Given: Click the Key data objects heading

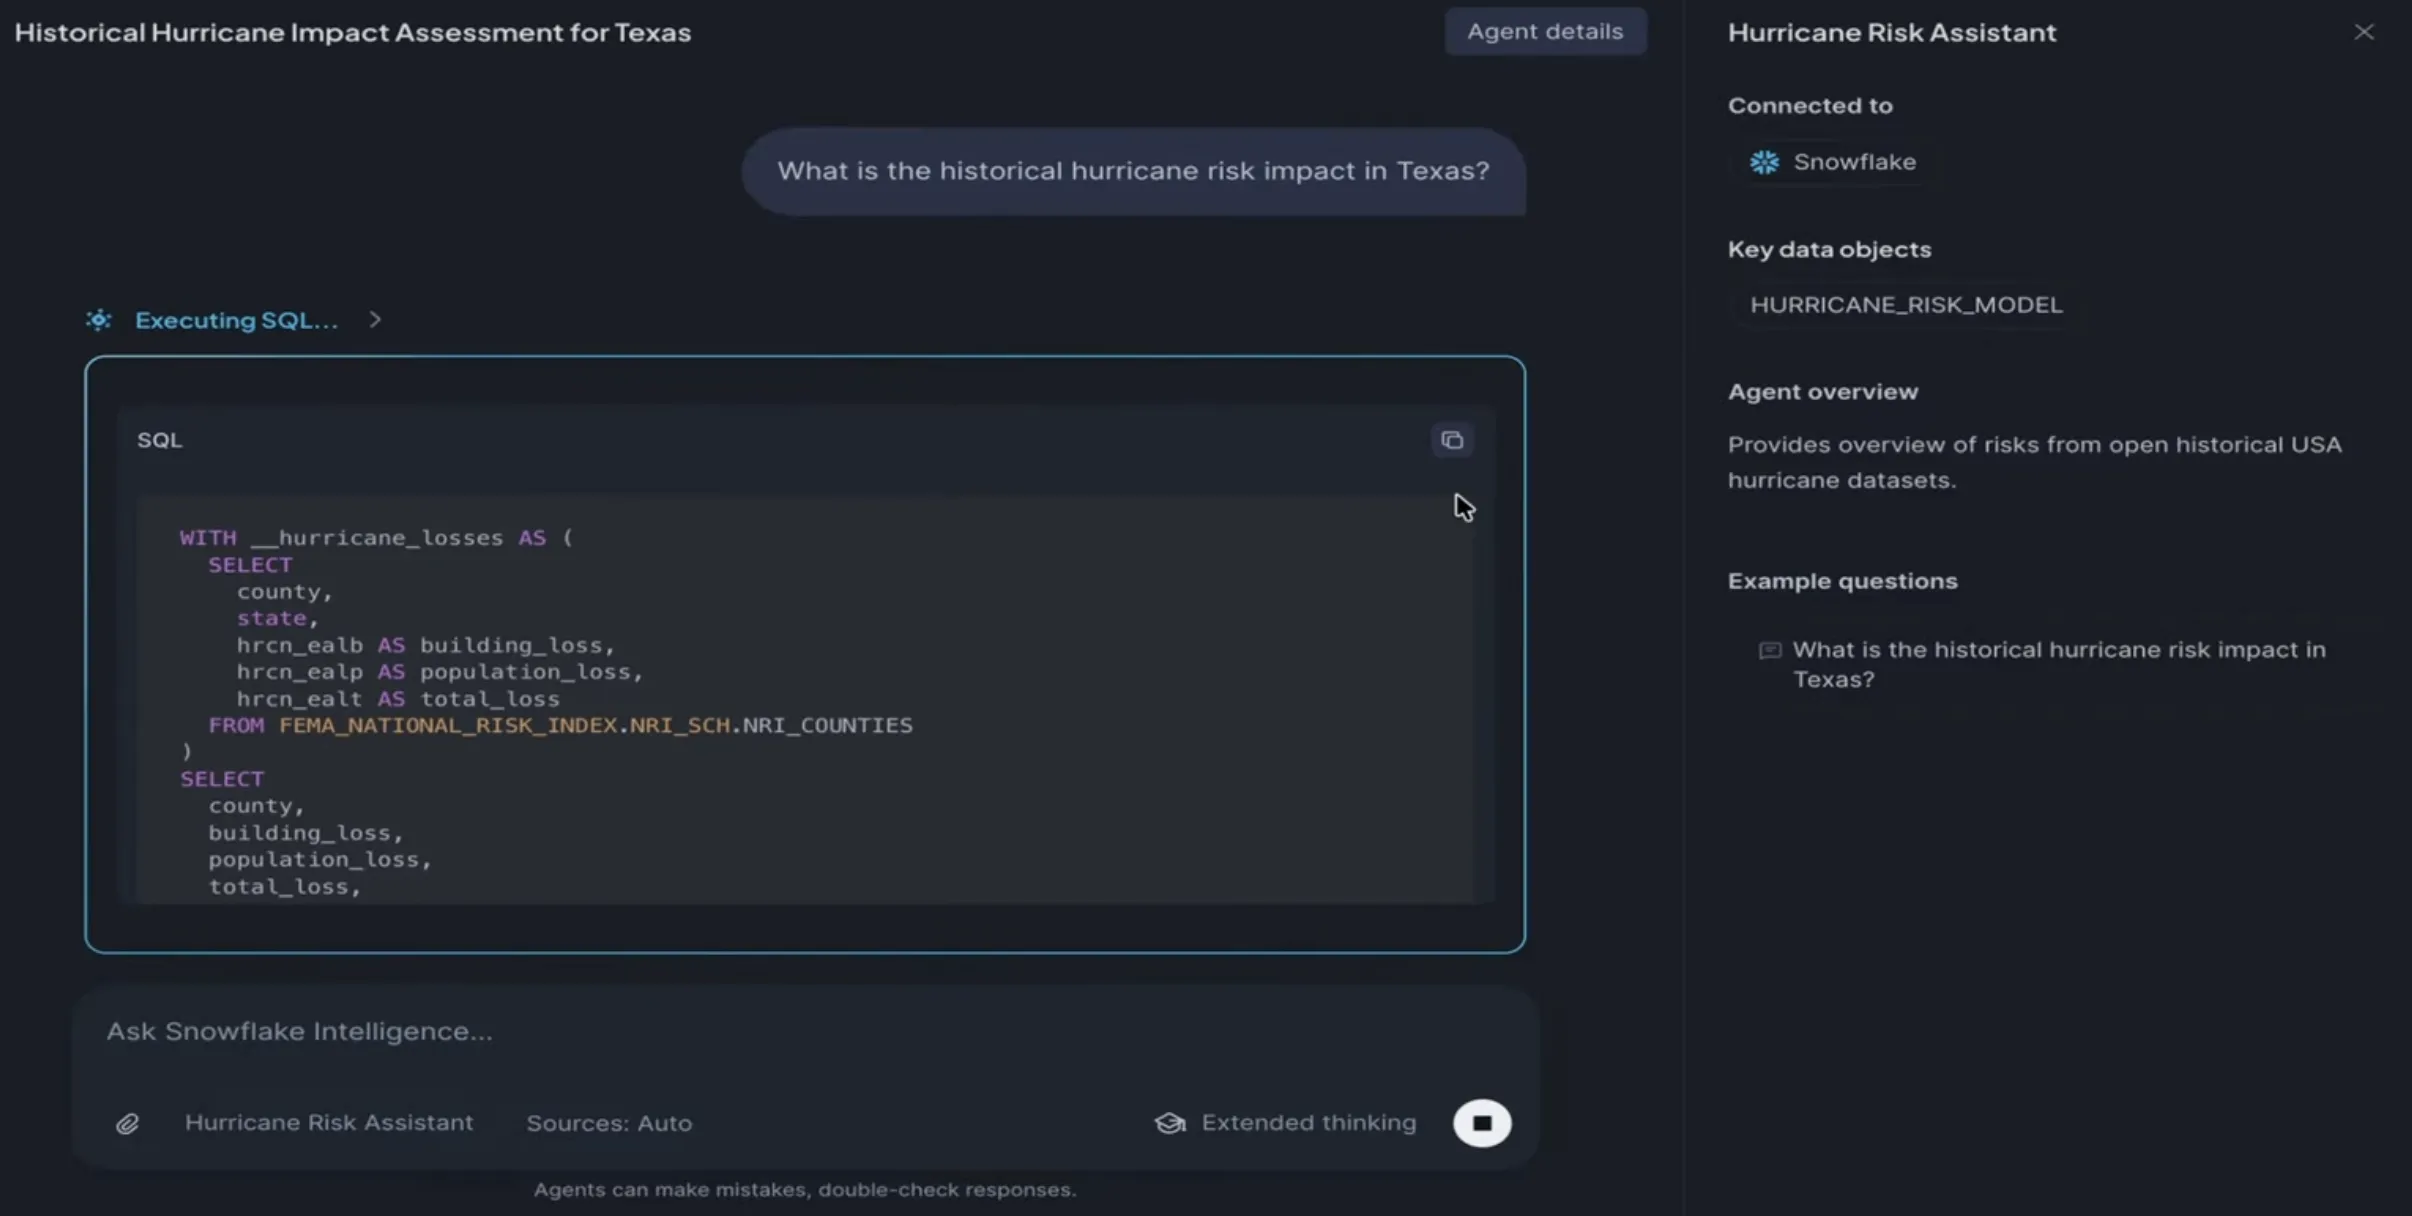Looking at the screenshot, I should point(1829,249).
